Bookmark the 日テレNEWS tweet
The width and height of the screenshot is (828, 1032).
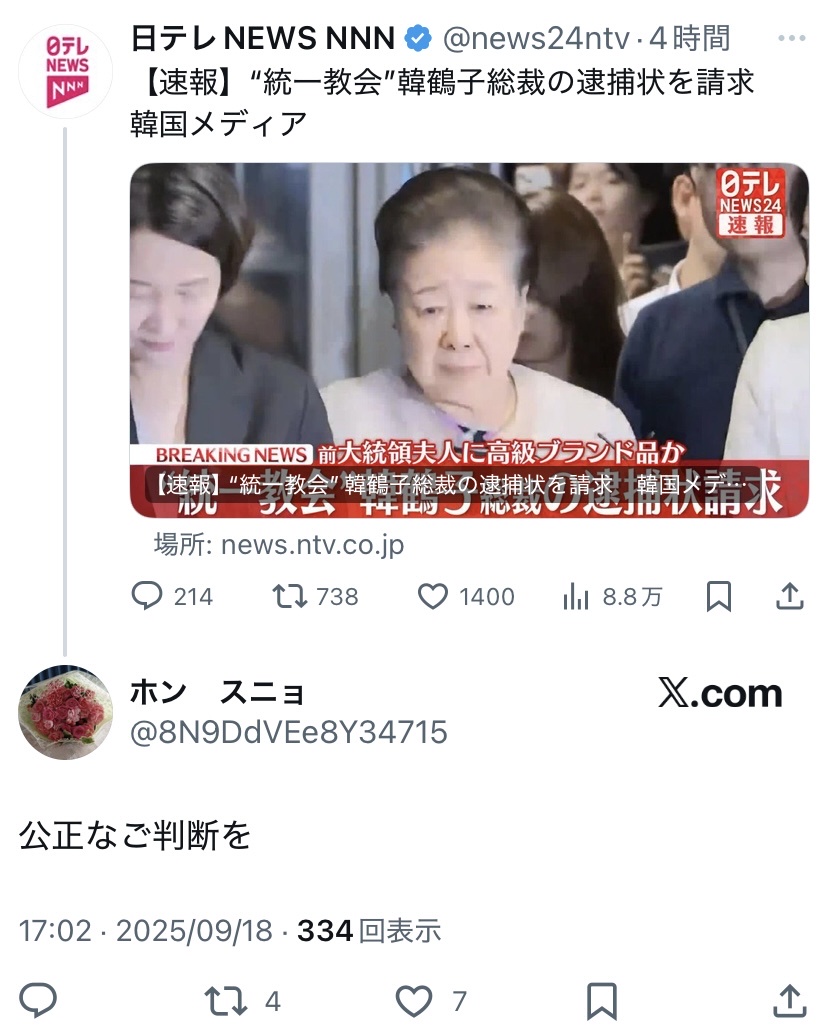[719, 596]
